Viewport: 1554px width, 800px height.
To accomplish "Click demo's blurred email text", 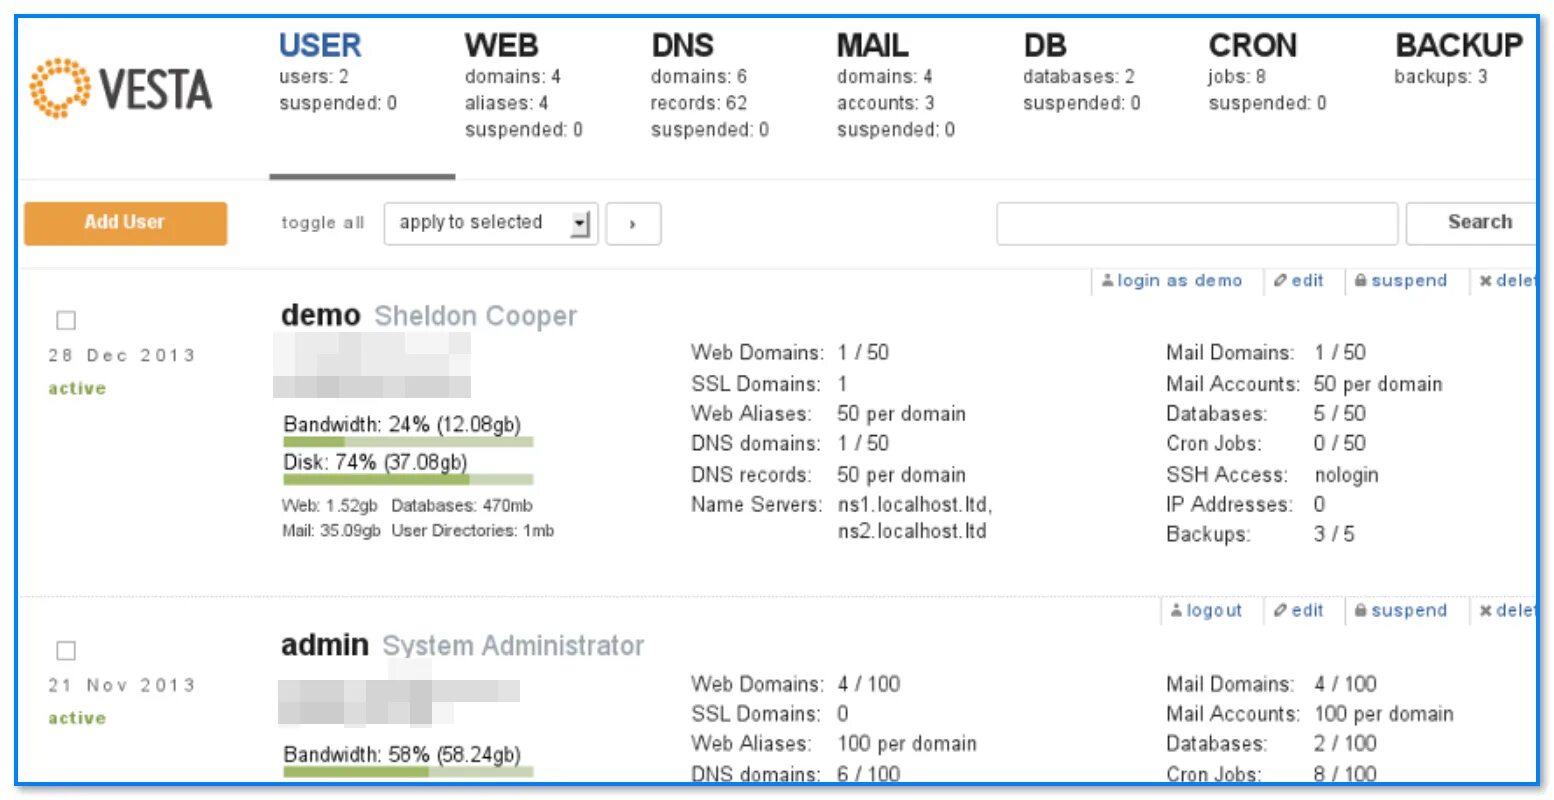I will point(372,365).
